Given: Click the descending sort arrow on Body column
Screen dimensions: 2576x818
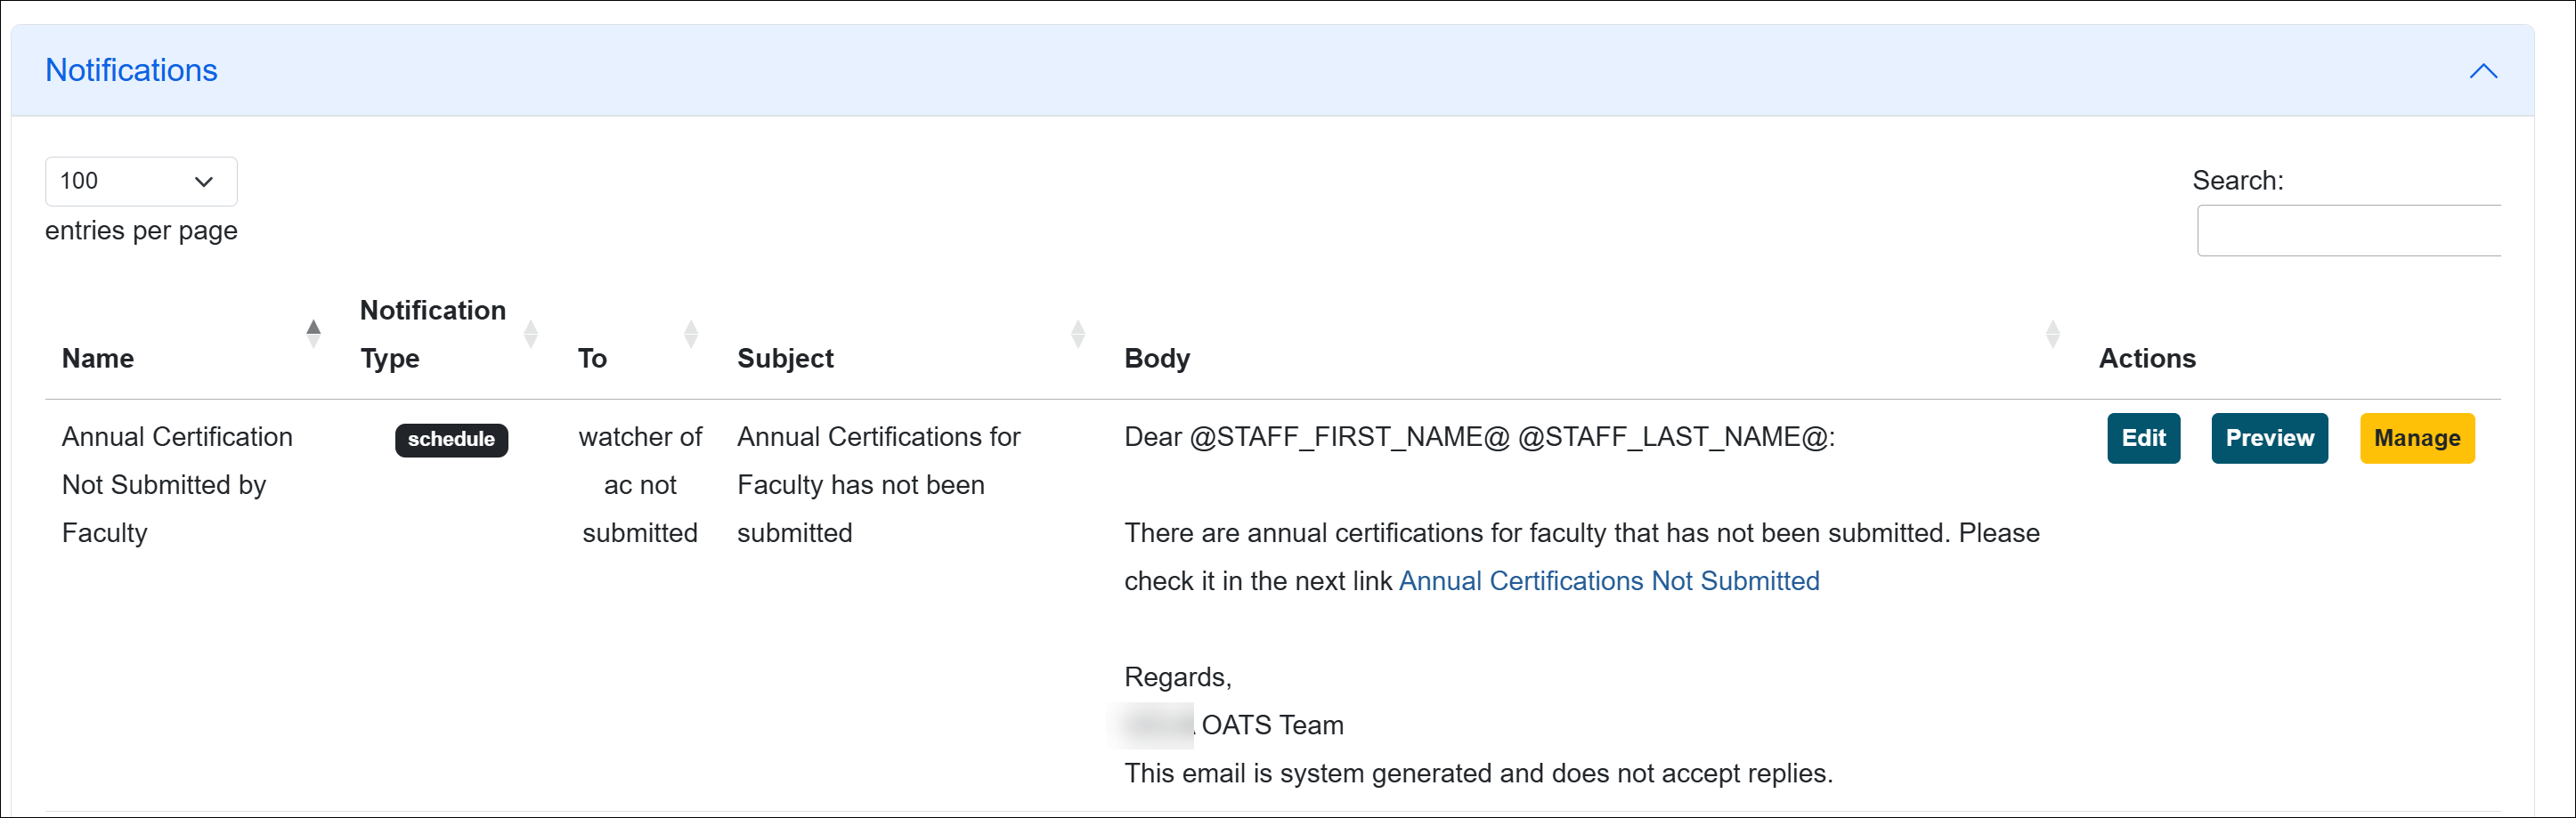Looking at the screenshot, I should click(2053, 342).
